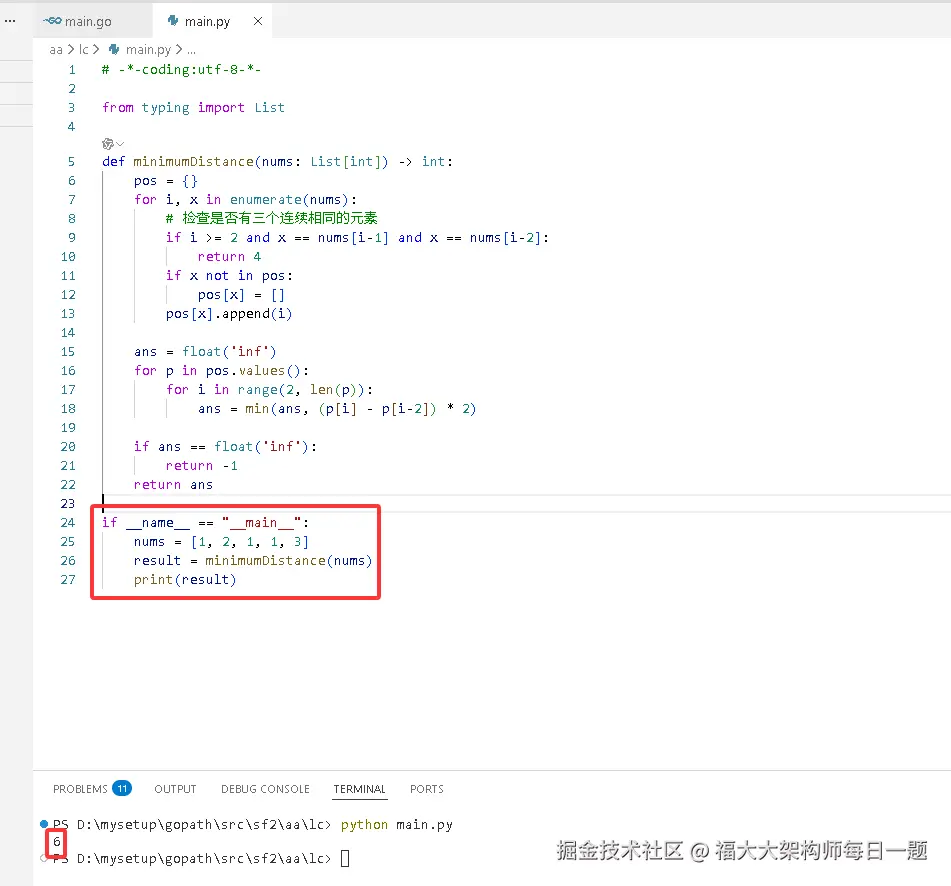Click the Chinese comment on line 8

point(271,218)
